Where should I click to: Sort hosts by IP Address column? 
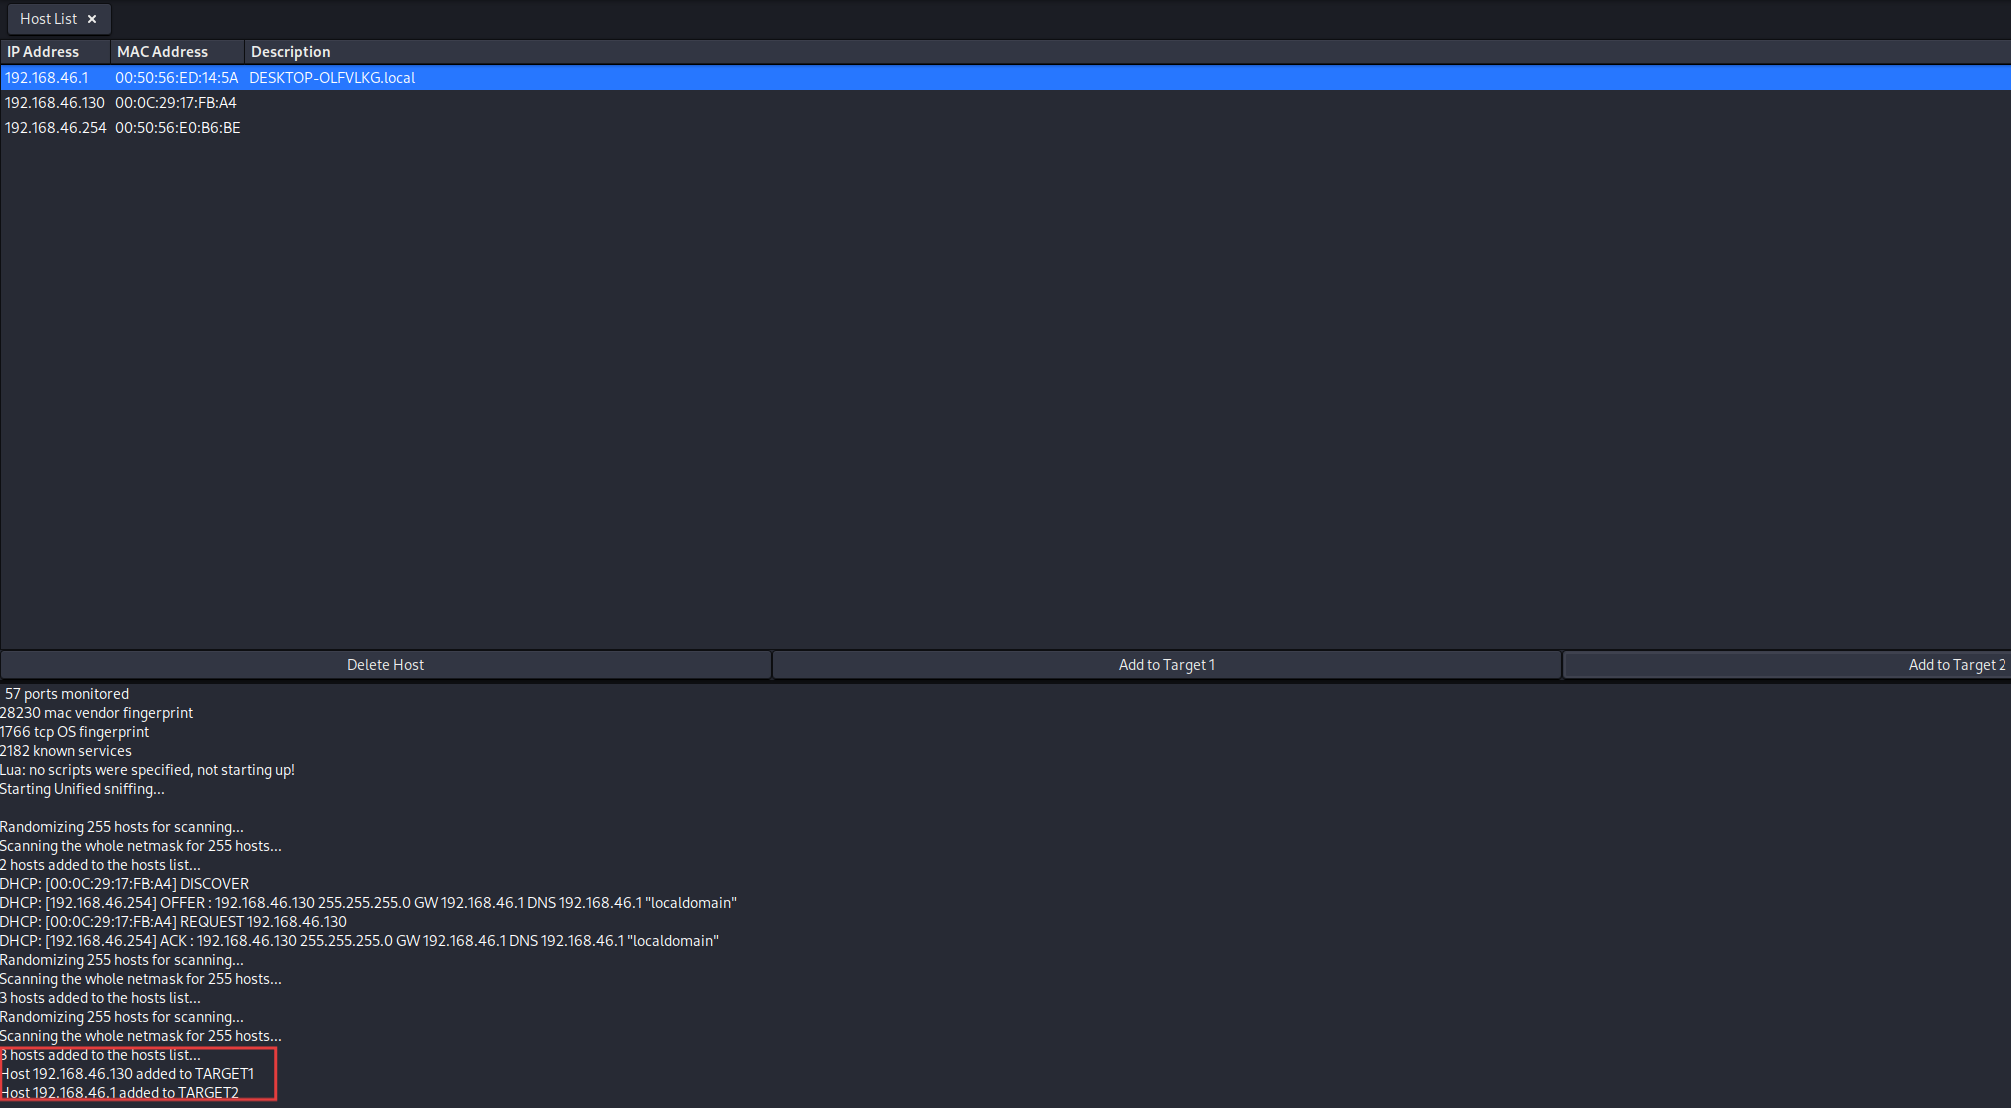43,52
